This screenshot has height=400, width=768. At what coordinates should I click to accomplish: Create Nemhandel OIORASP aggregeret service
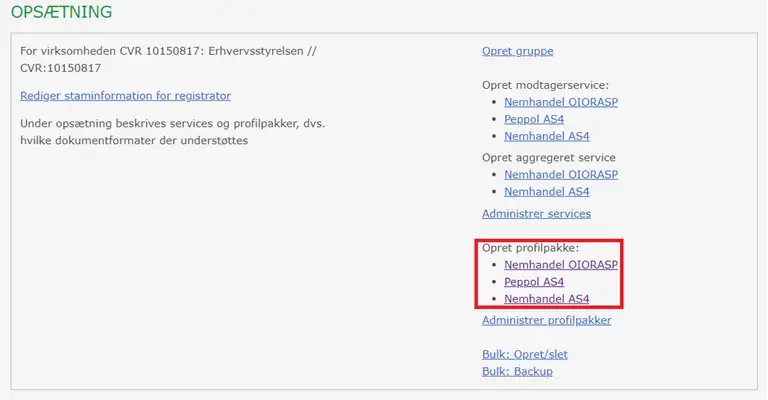(x=560, y=174)
